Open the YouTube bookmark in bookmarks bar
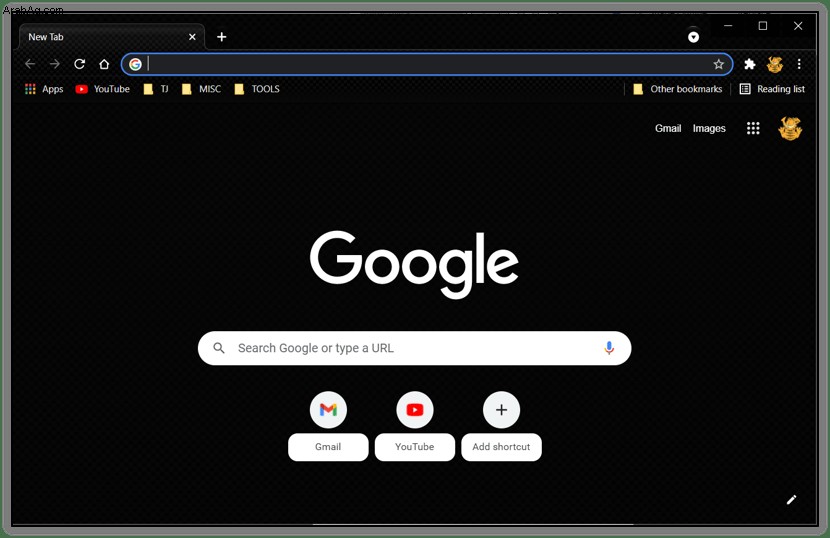The image size is (830, 538). pos(103,89)
